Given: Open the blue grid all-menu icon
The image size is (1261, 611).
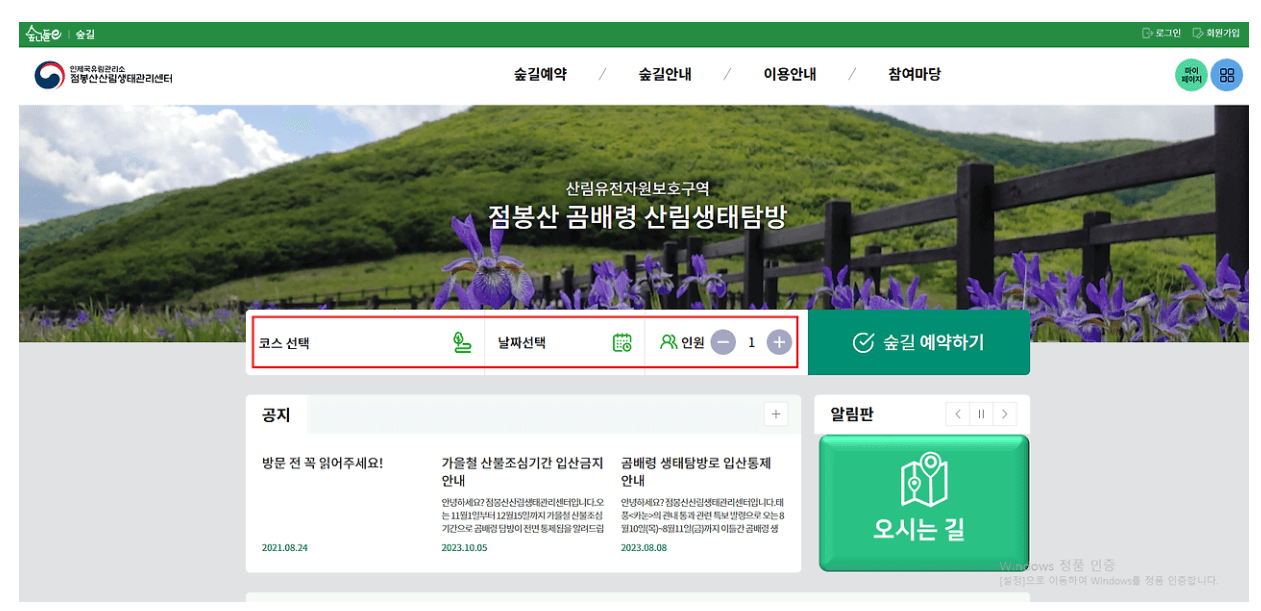Looking at the screenshot, I should click(1227, 74).
